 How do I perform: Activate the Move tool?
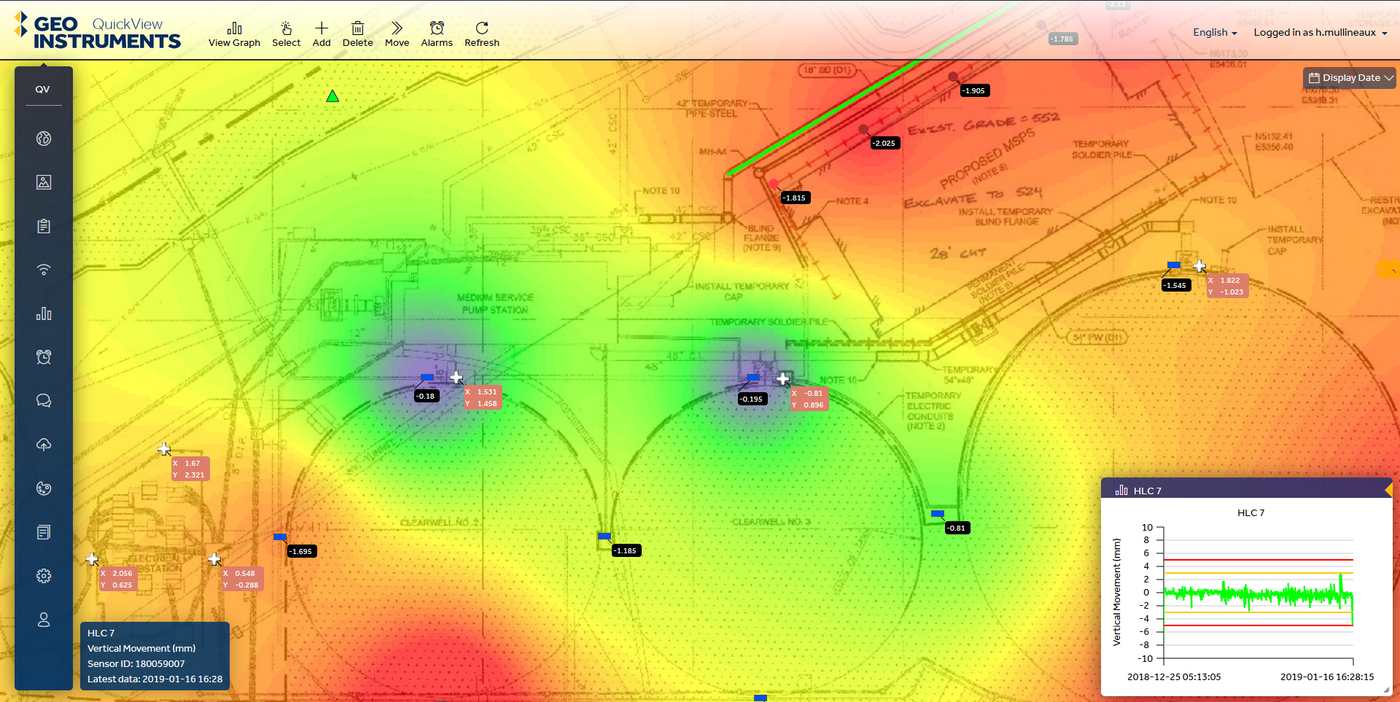[396, 32]
